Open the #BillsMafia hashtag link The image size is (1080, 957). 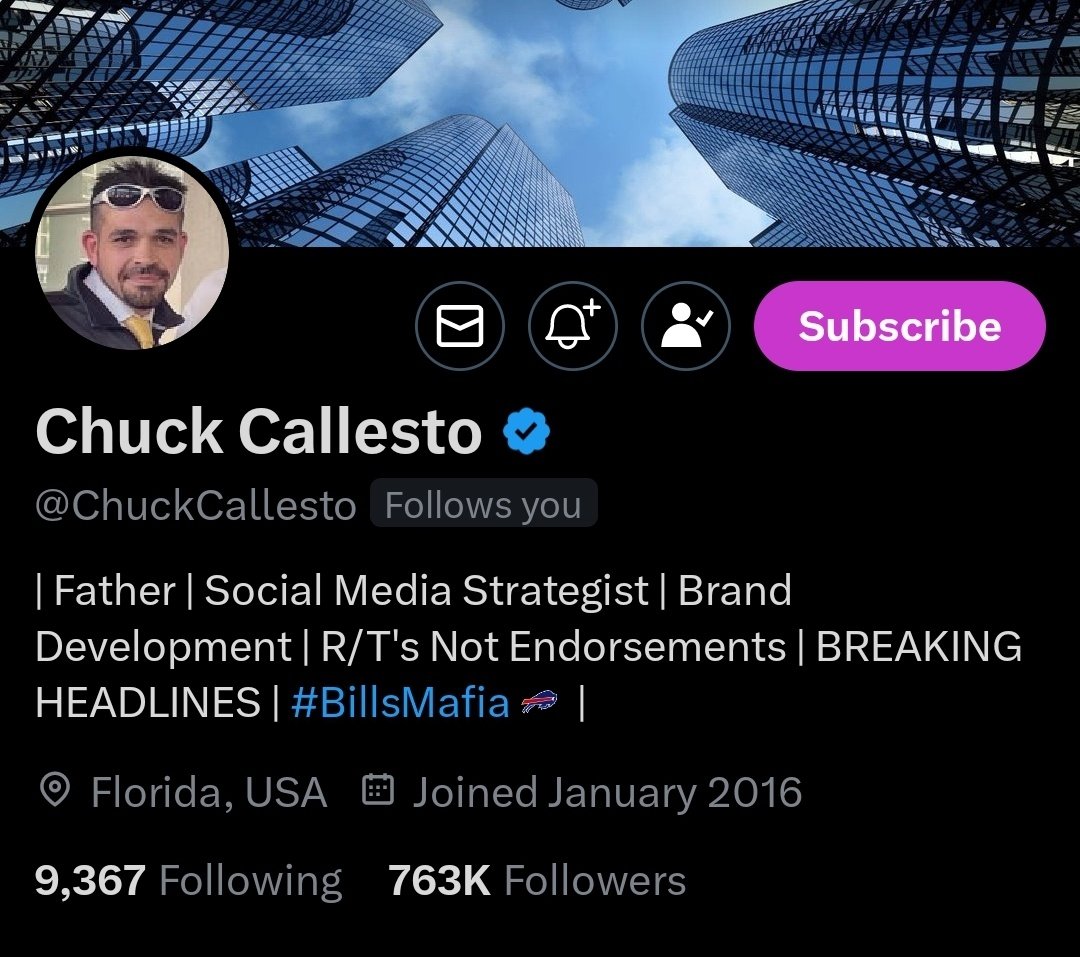click(x=400, y=703)
